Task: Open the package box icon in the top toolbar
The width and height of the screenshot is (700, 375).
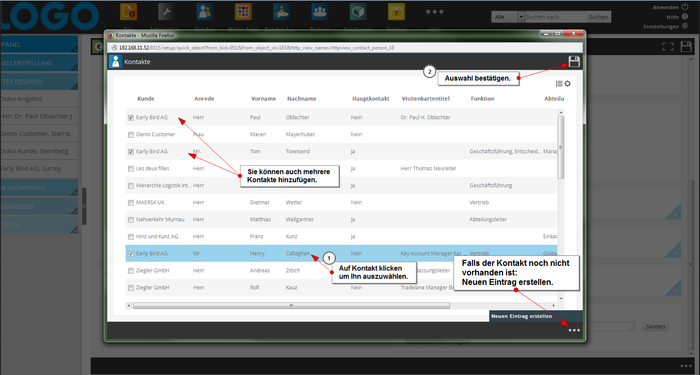Action: point(358,12)
